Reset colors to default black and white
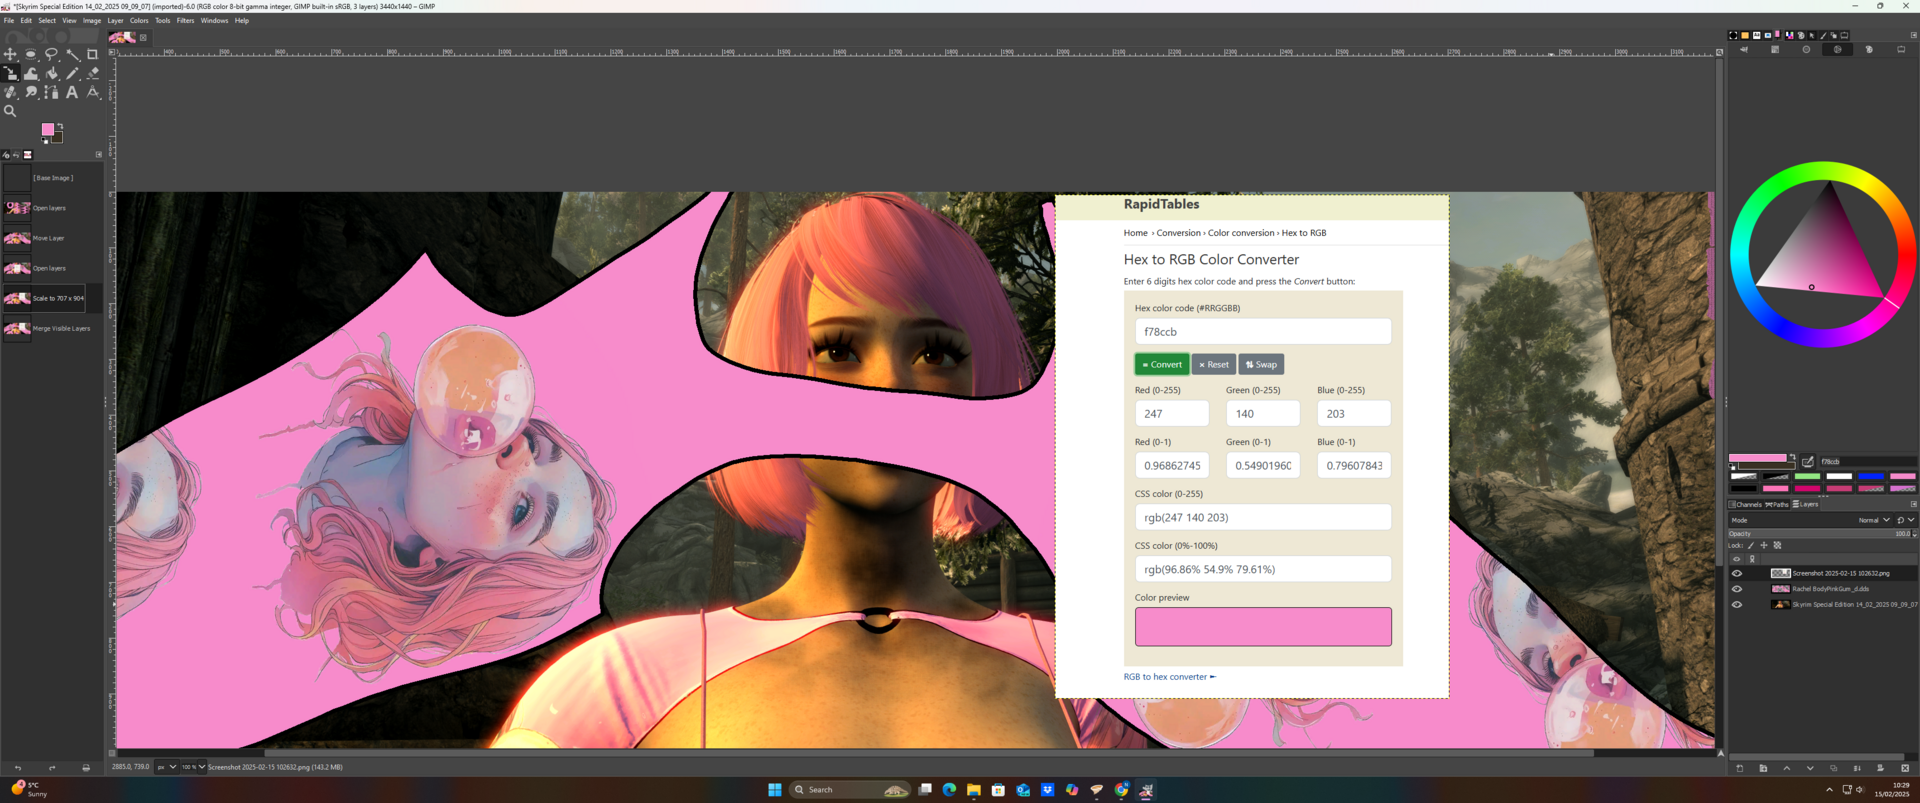The width and height of the screenshot is (1920, 803). tap(45, 141)
